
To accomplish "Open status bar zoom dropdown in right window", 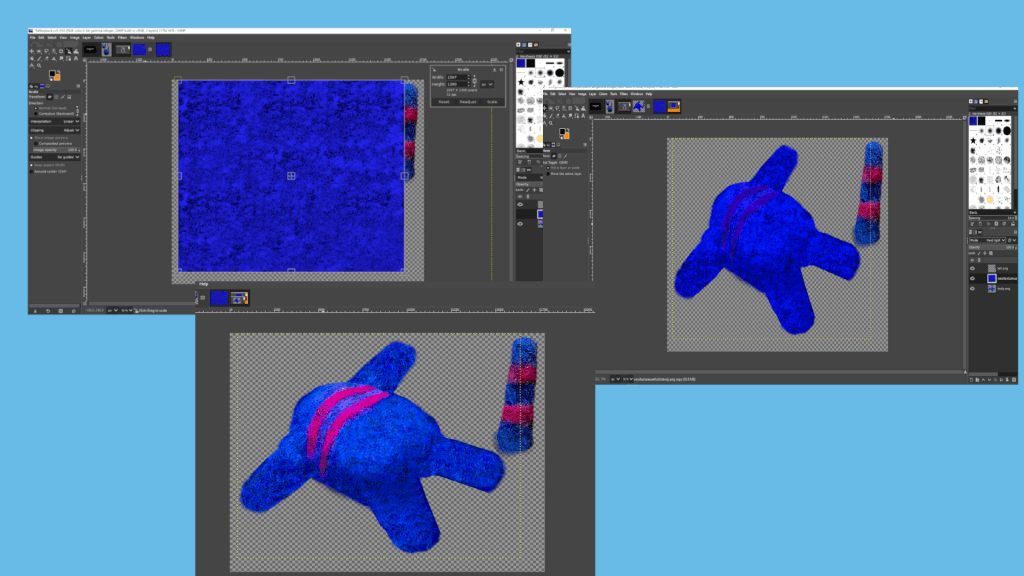I will coord(628,379).
